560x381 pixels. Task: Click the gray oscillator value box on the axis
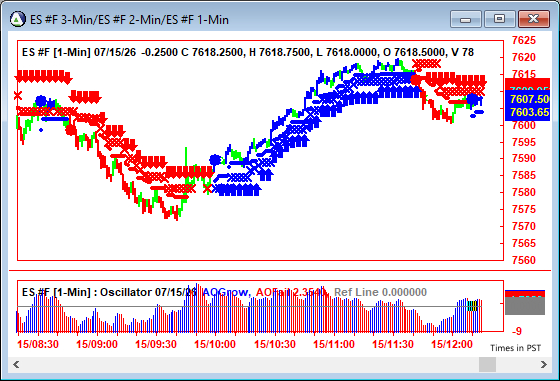click(525, 306)
